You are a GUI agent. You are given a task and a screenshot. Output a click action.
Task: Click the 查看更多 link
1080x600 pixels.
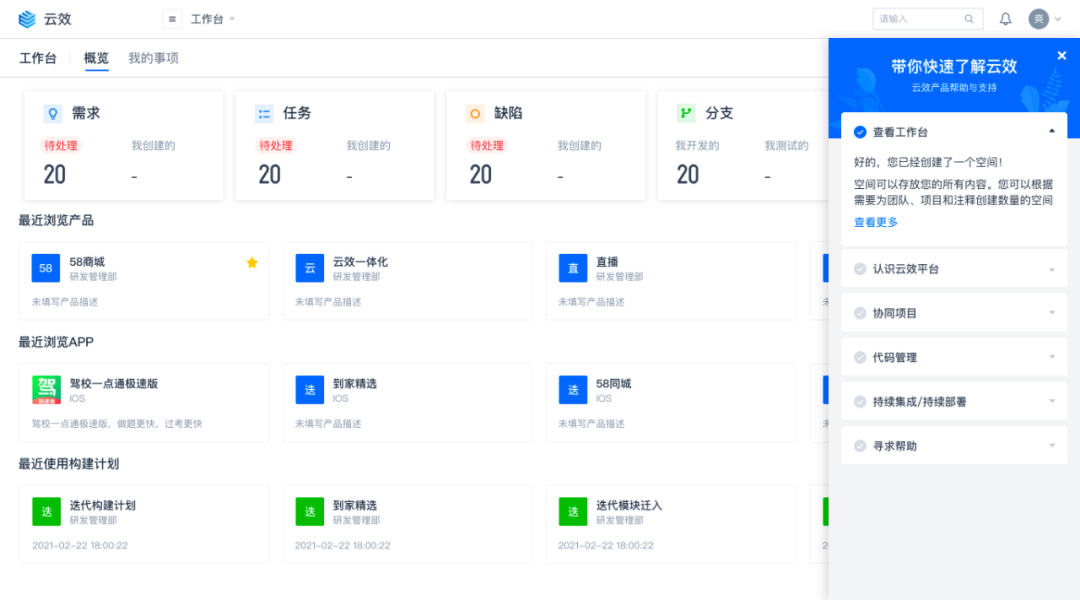(x=876, y=222)
